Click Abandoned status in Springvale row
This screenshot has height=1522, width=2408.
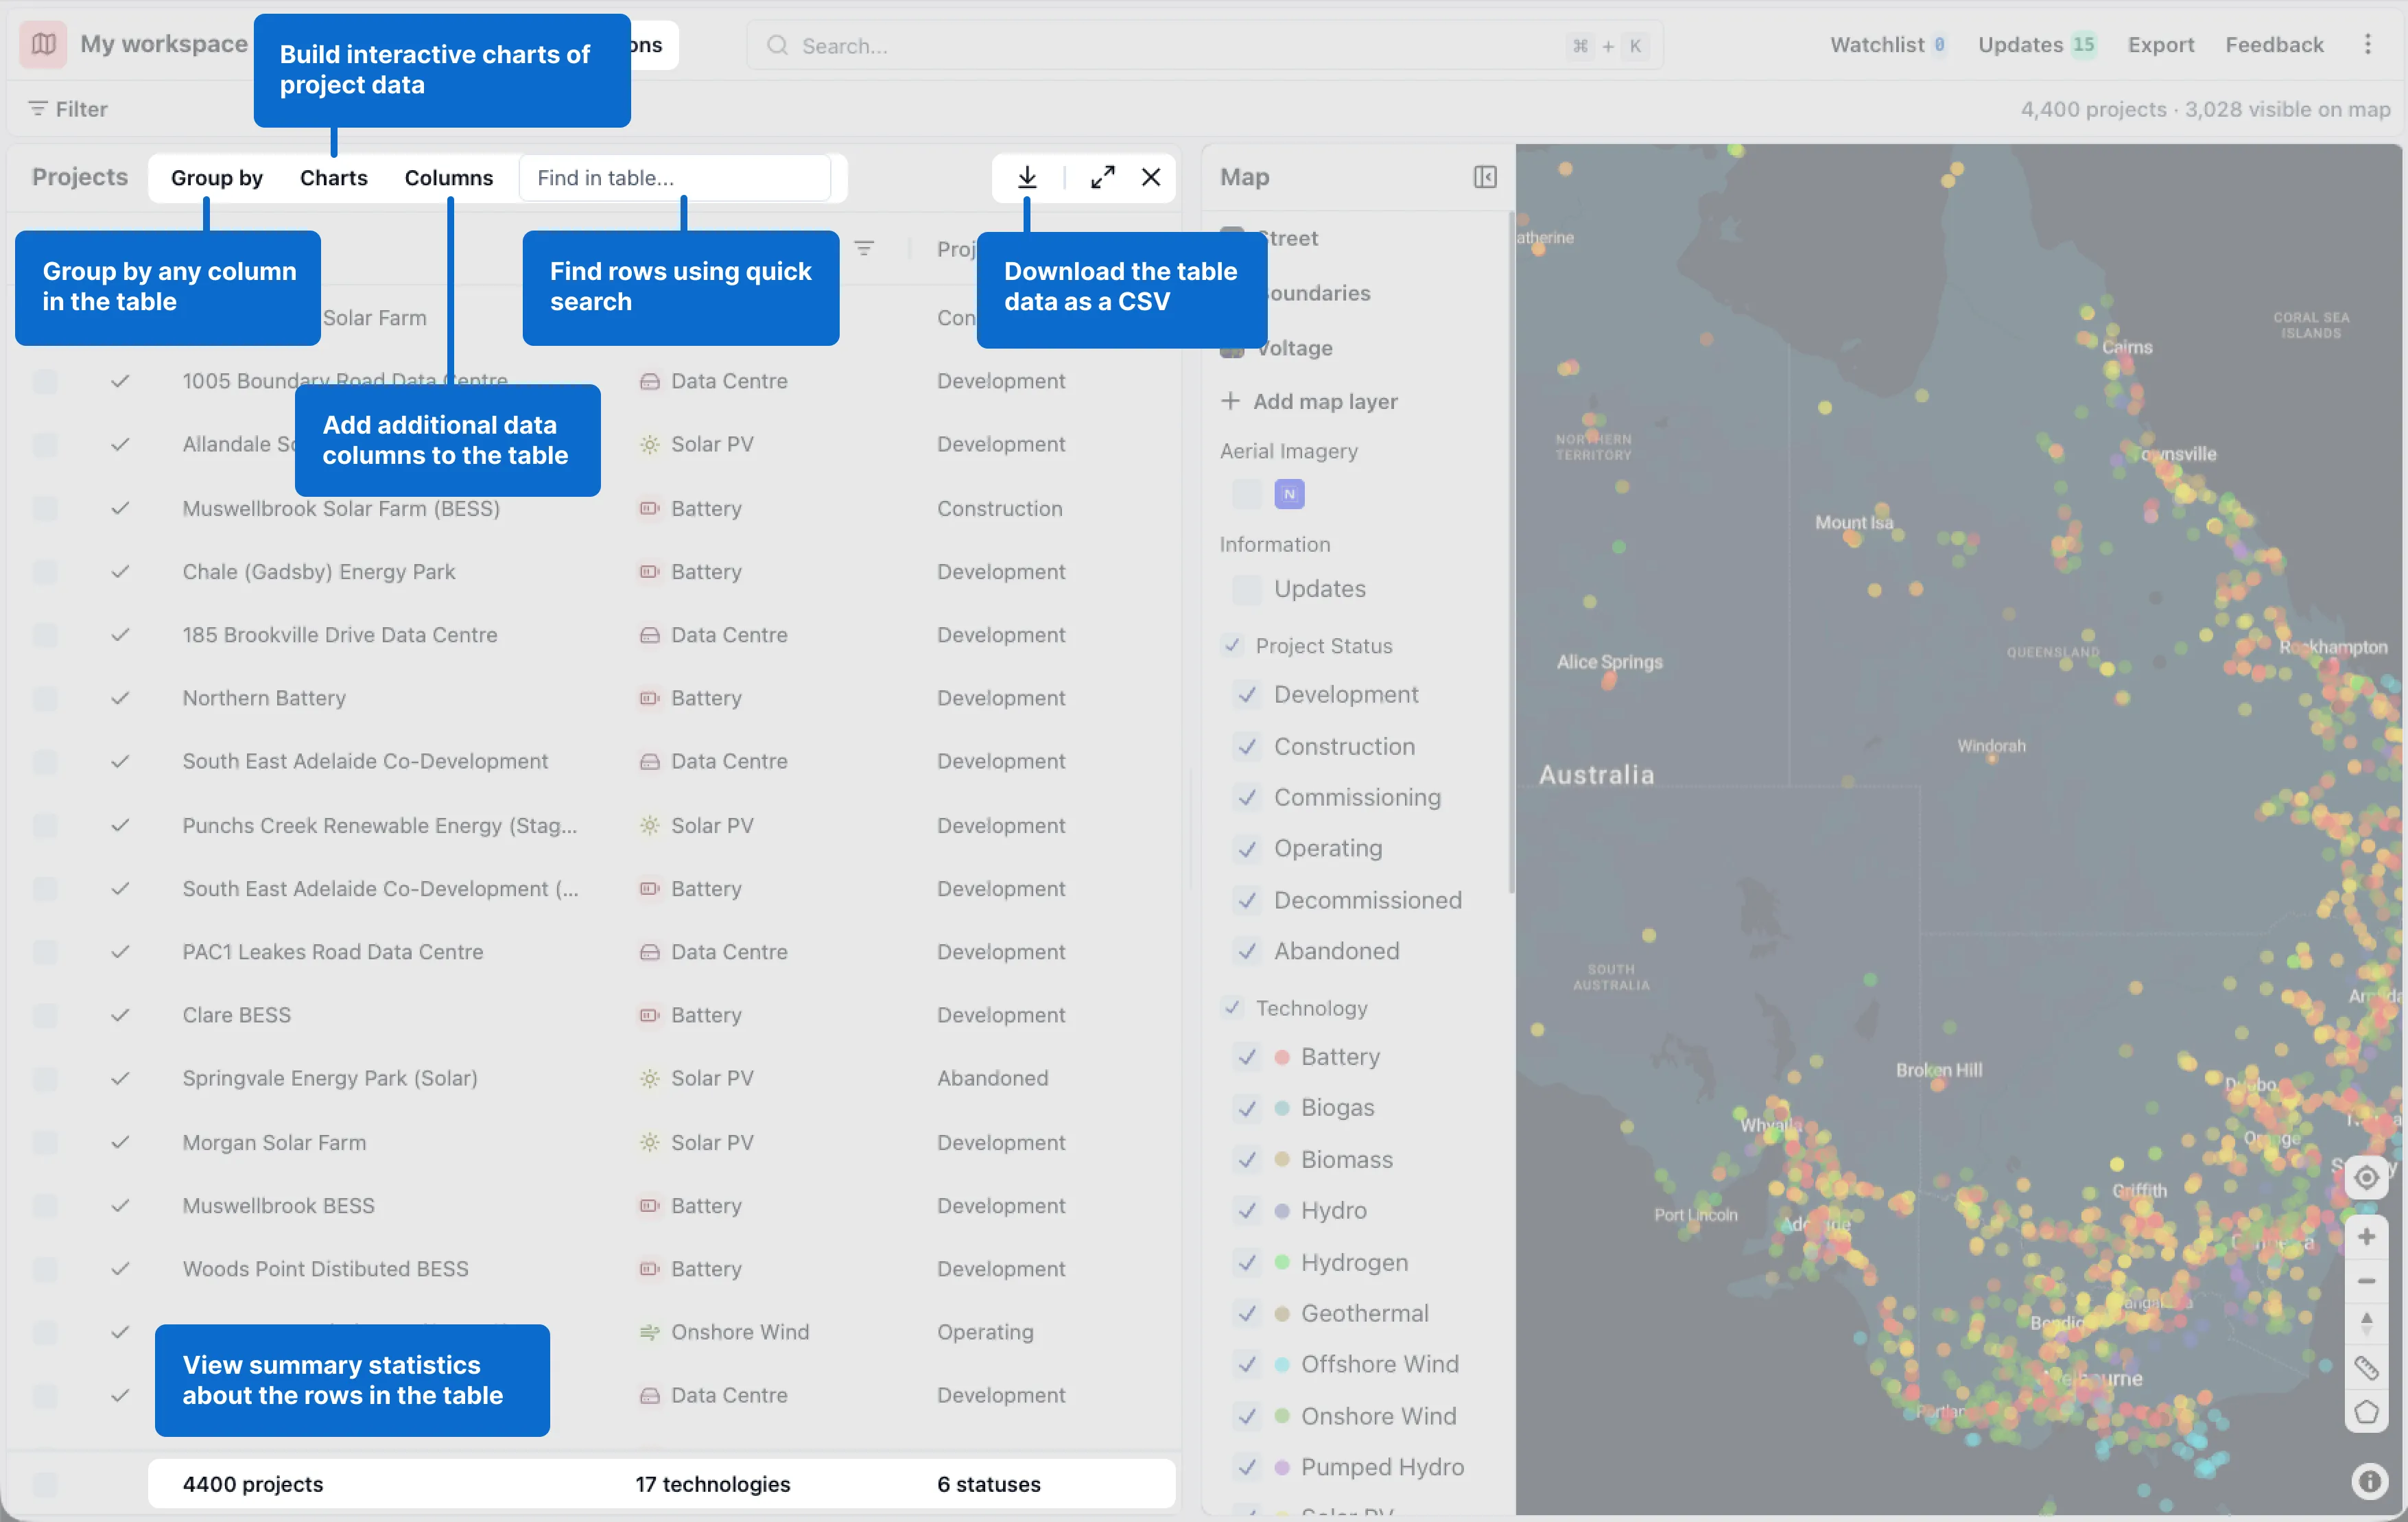pos(992,1078)
